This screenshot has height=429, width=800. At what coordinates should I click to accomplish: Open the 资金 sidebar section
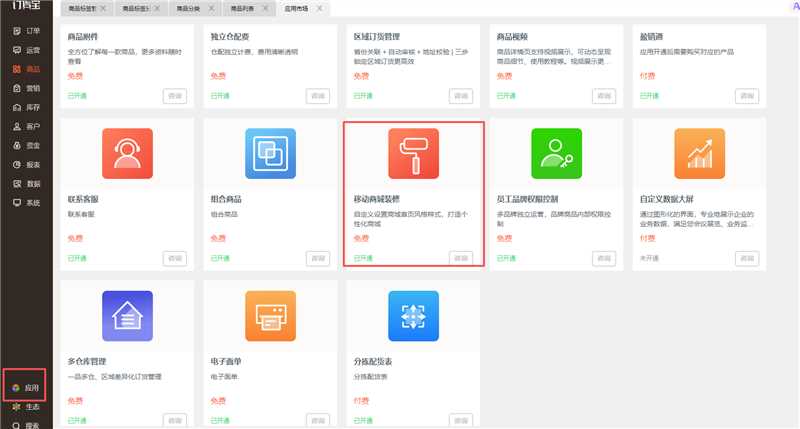coord(26,145)
